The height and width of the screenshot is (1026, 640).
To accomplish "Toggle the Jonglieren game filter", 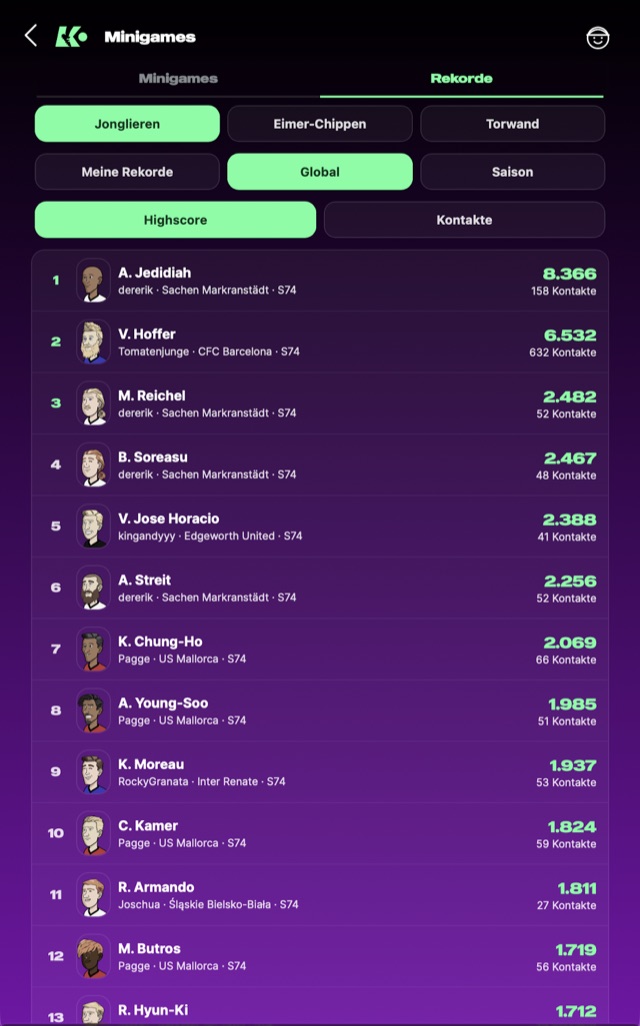I will click(127, 124).
